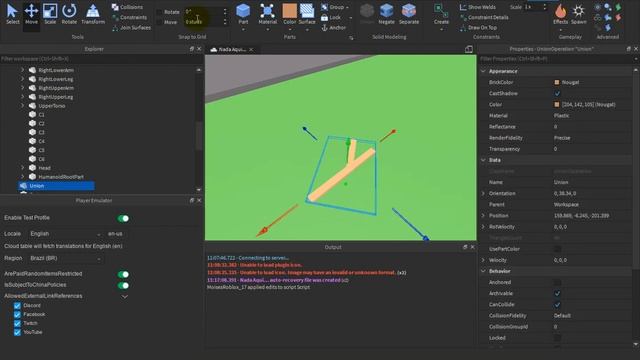Image resolution: width=640 pixels, height=360 pixels.
Task: Select the Union item in Explorer
Action: coord(56,186)
